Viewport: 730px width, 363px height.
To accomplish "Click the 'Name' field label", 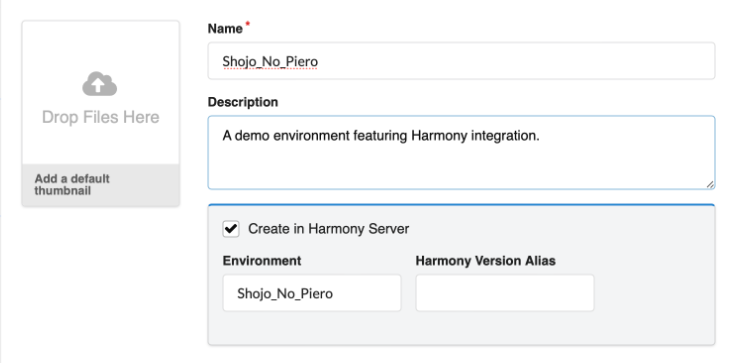I will (x=225, y=29).
